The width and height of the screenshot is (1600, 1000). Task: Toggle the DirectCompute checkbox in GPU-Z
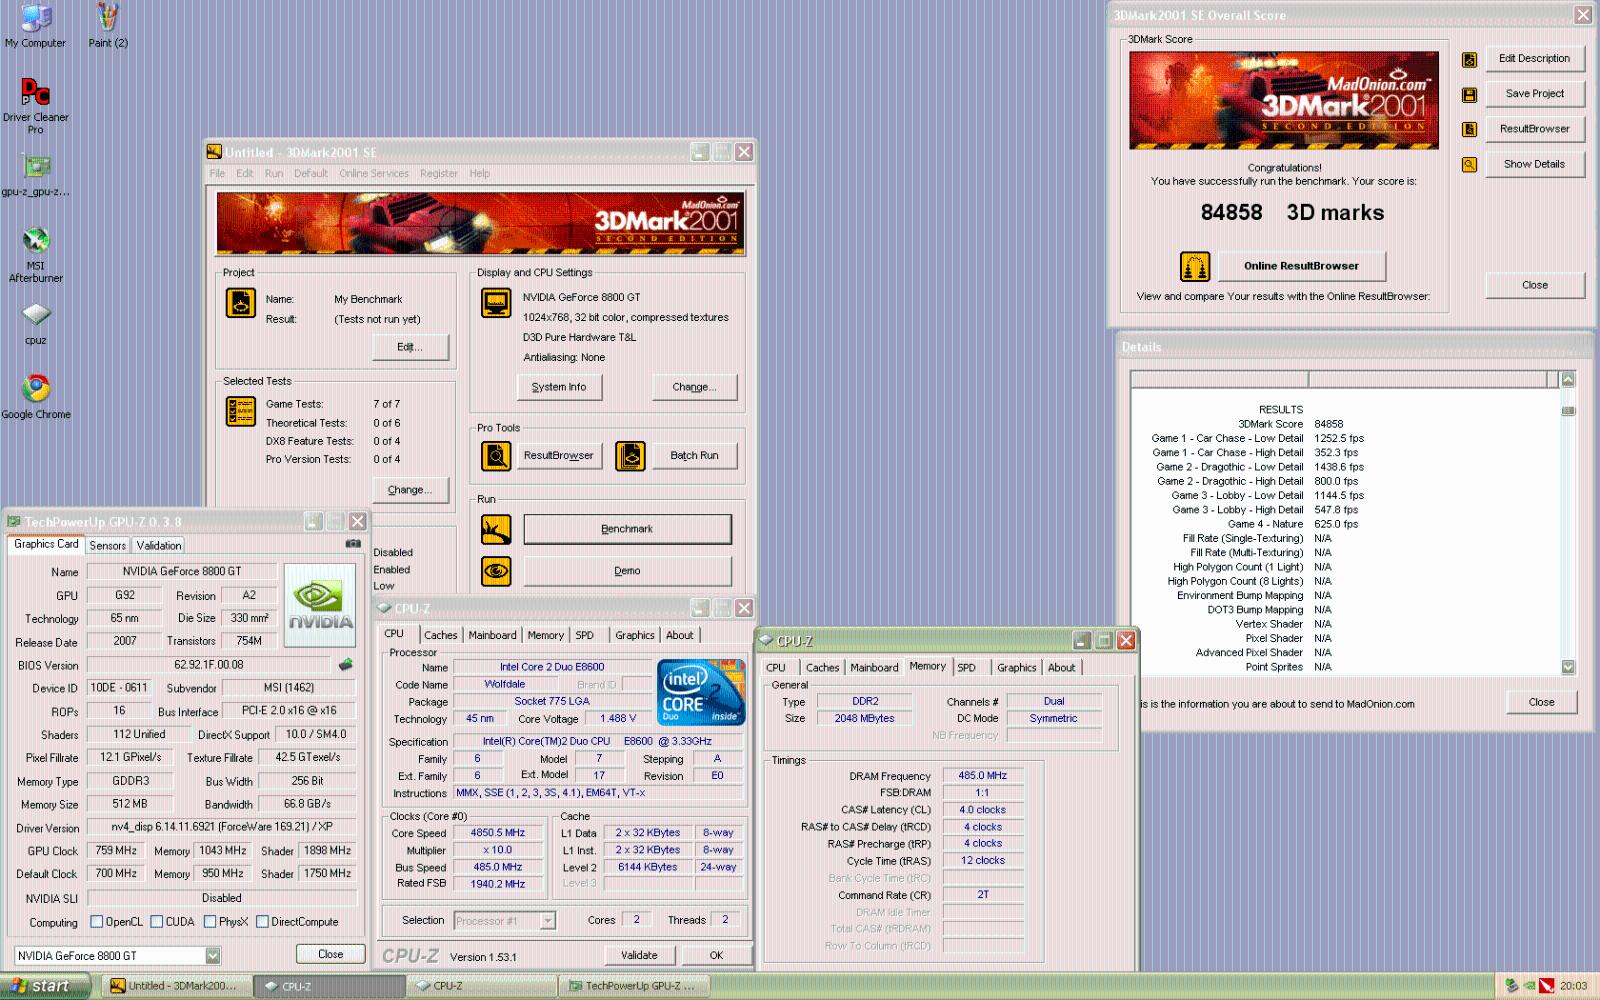pos(262,921)
